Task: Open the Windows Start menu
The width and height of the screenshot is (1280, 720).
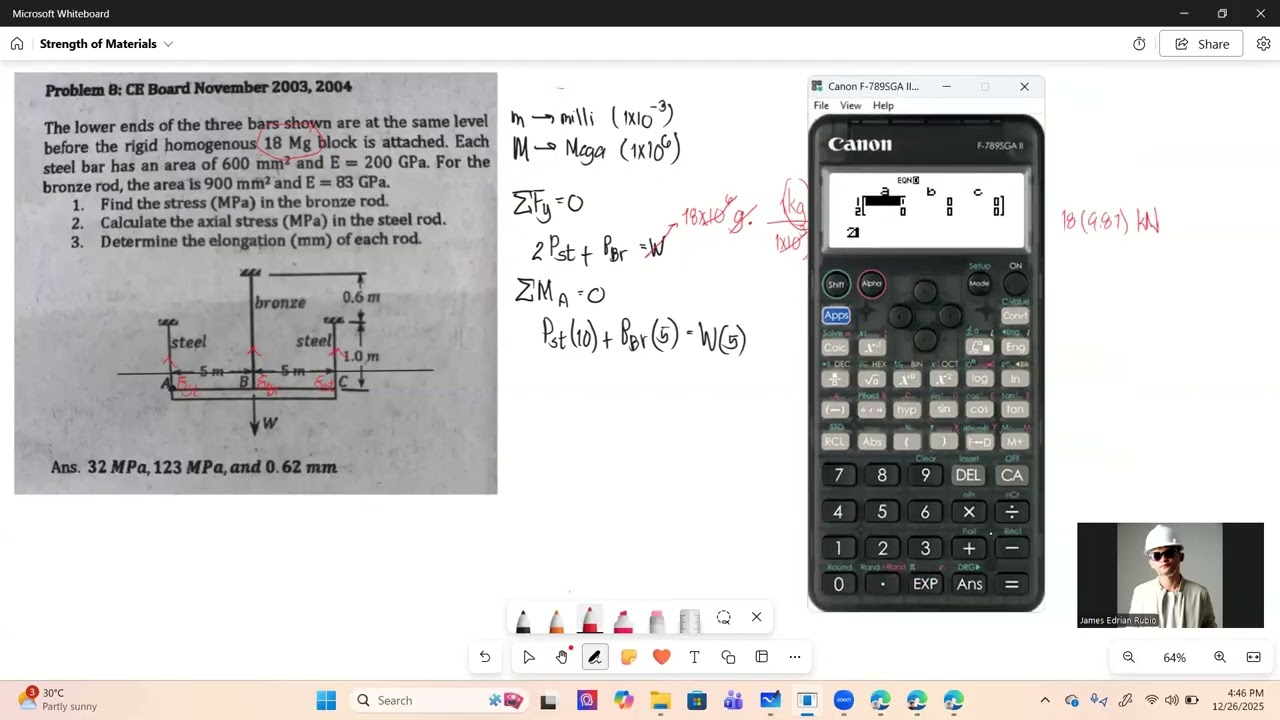Action: (326, 700)
